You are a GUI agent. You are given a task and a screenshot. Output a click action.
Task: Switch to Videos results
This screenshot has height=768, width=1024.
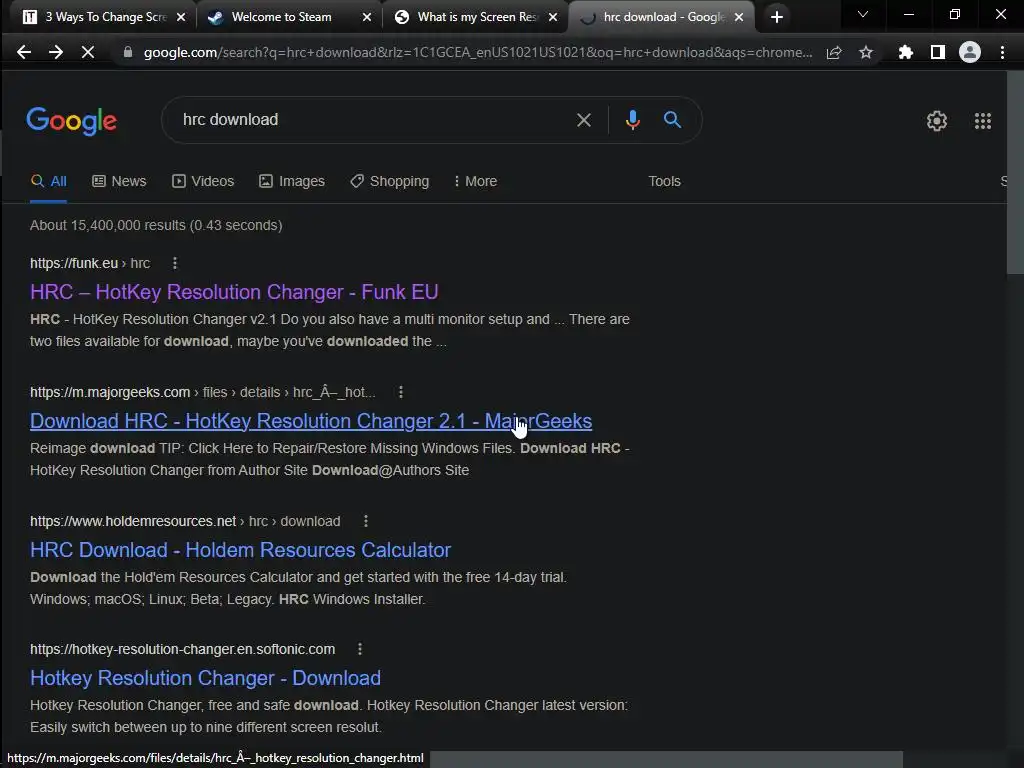click(203, 182)
